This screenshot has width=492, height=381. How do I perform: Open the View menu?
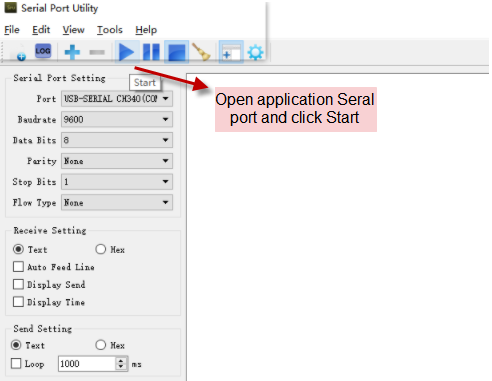tap(73, 30)
